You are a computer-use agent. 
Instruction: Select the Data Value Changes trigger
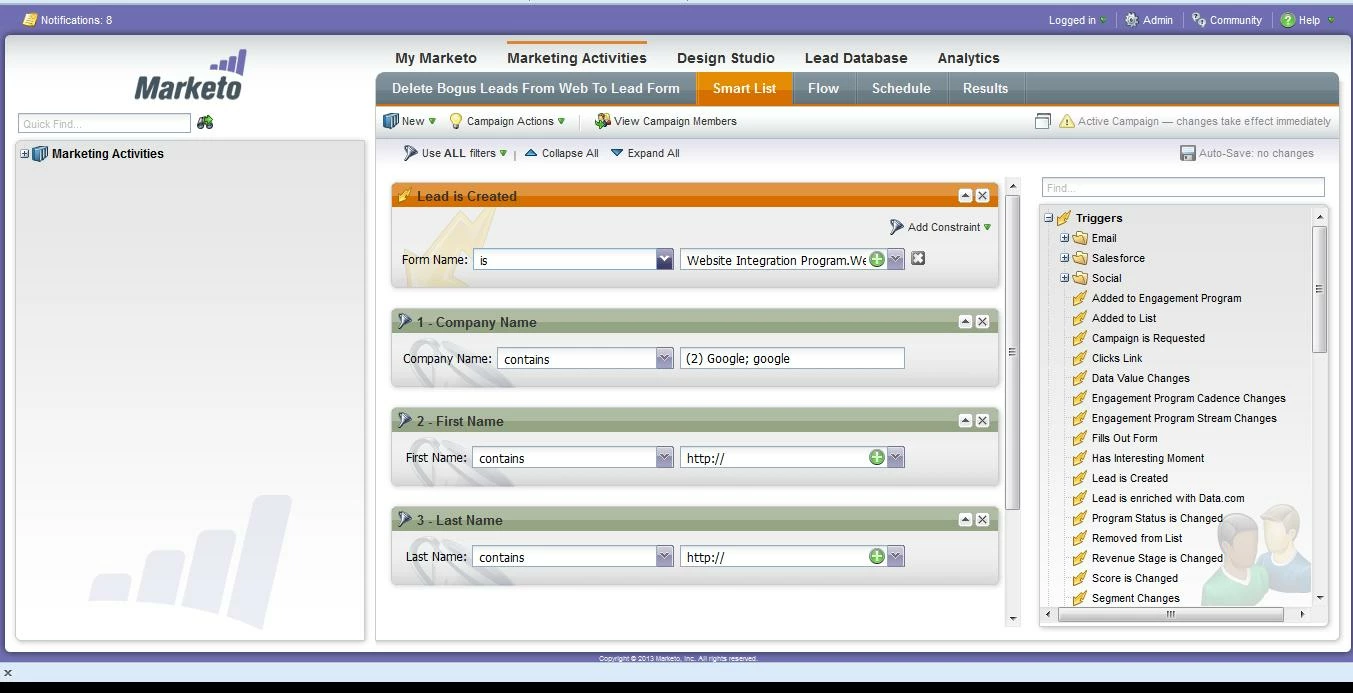pyautogui.click(x=1140, y=378)
